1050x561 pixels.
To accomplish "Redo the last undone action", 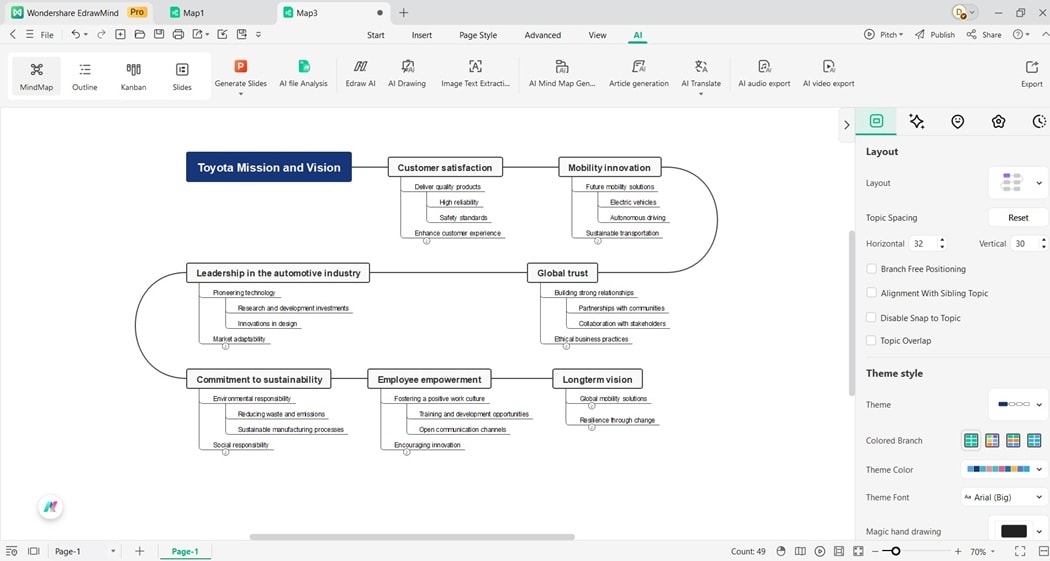I will click(x=101, y=34).
